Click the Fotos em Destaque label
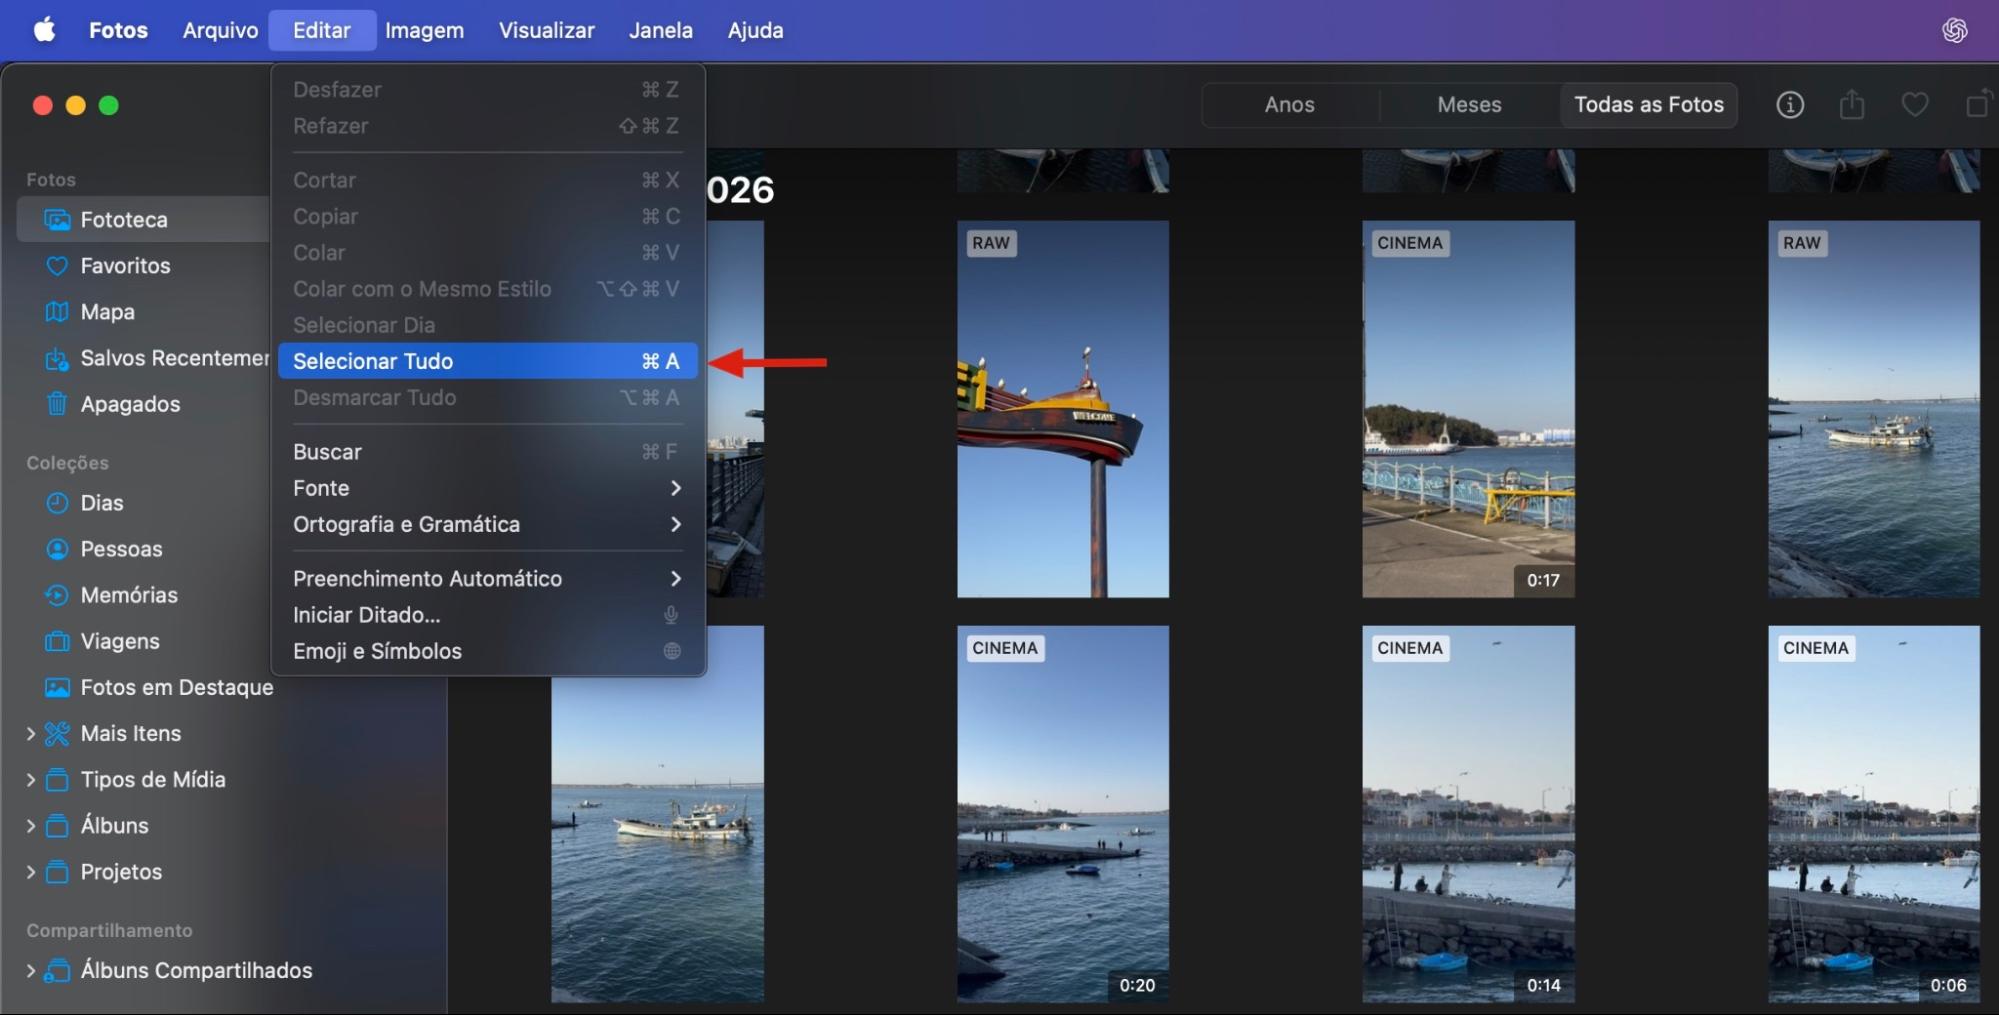This screenshot has width=1999, height=1015. 177,687
